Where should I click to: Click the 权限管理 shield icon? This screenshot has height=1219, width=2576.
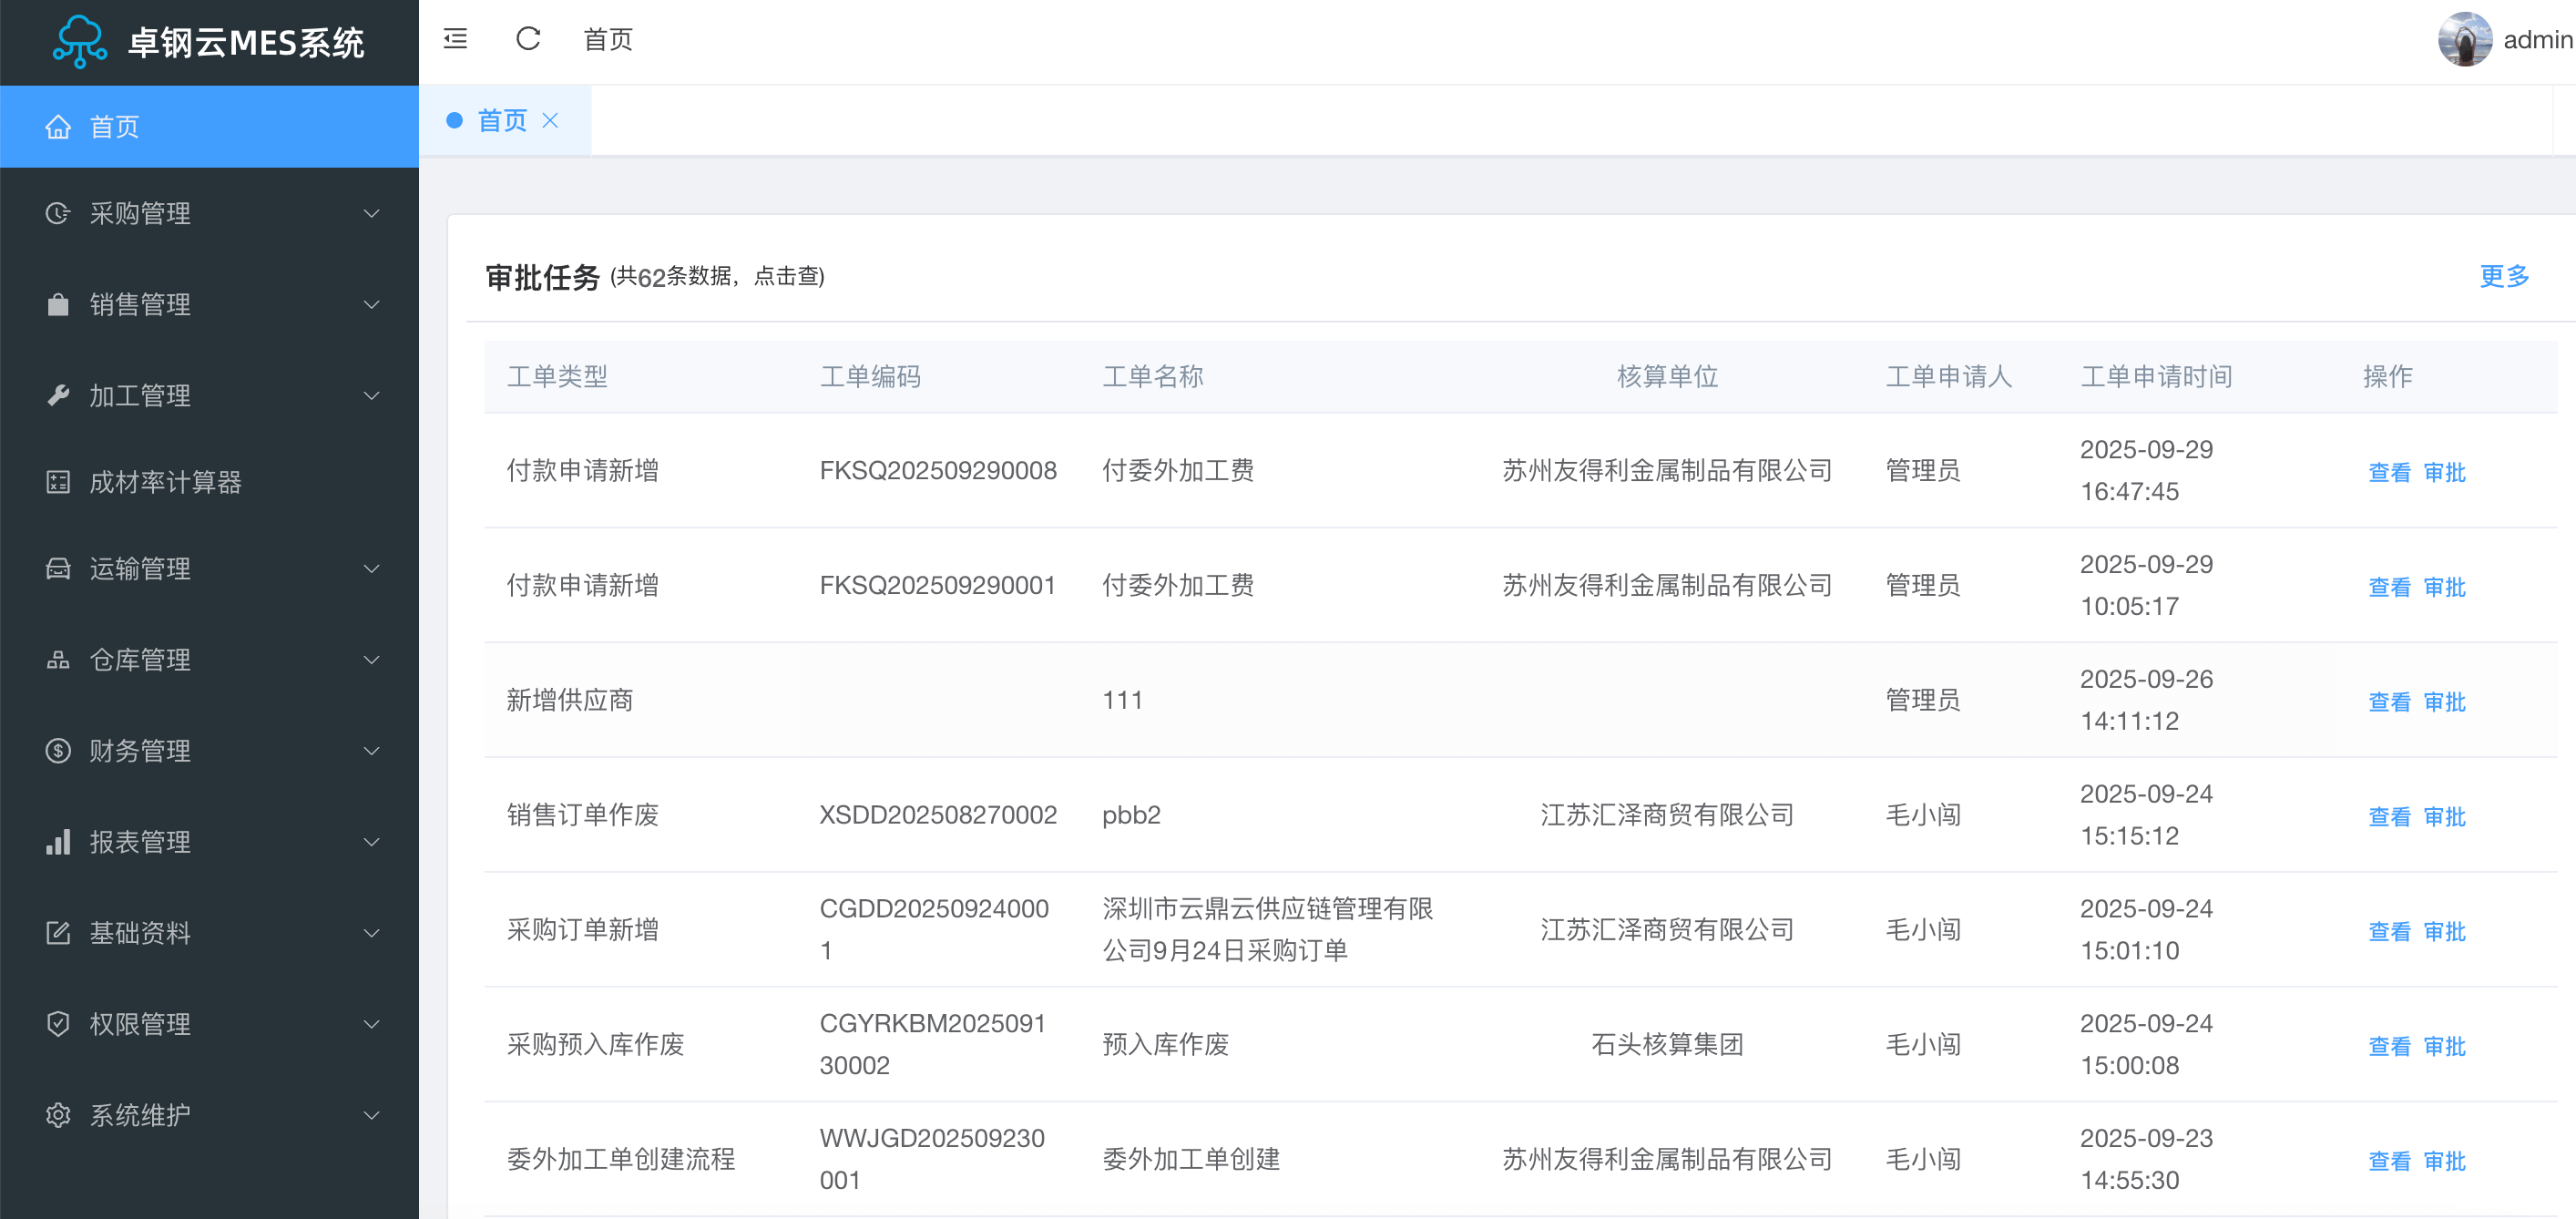coord(58,1023)
